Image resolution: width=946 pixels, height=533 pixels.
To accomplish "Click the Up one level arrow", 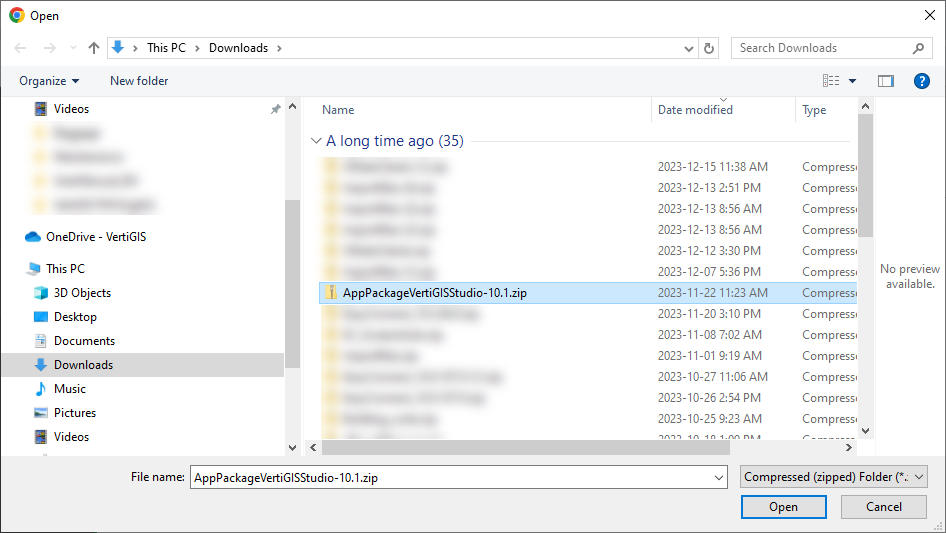I will click(94, 48).
